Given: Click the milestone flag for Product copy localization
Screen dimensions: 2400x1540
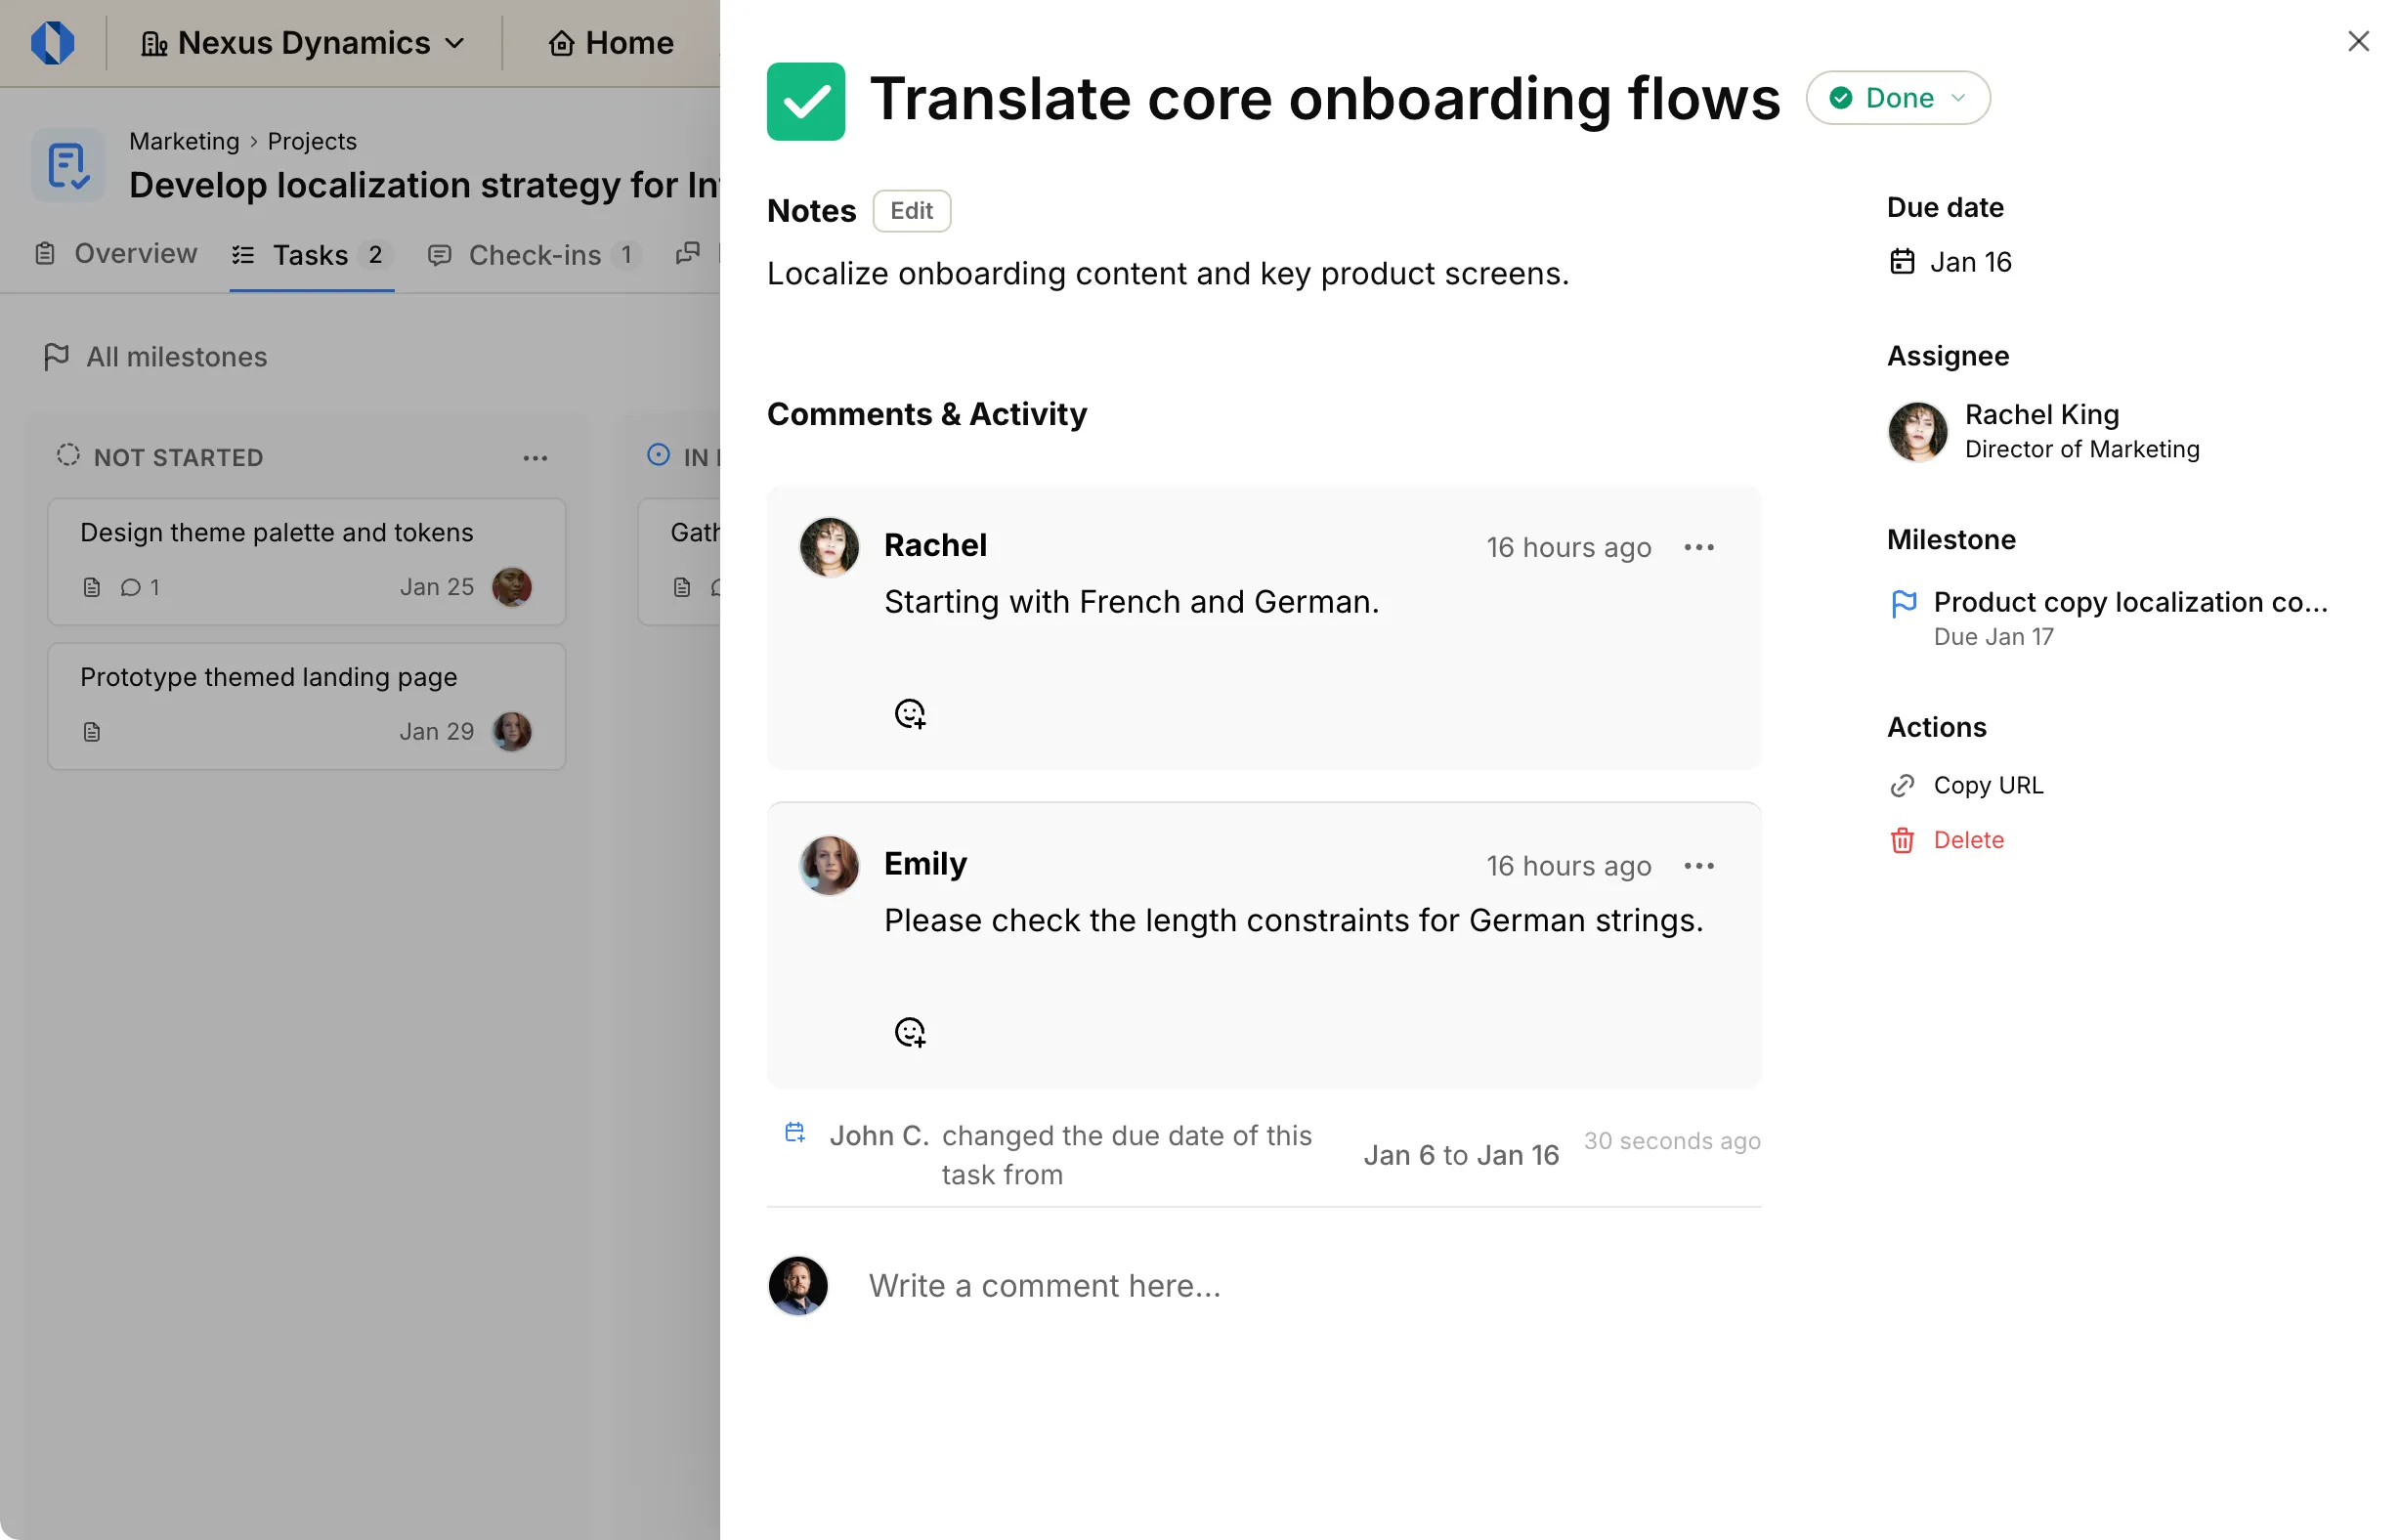Looking at the screenshot, I should (1904, 604).
